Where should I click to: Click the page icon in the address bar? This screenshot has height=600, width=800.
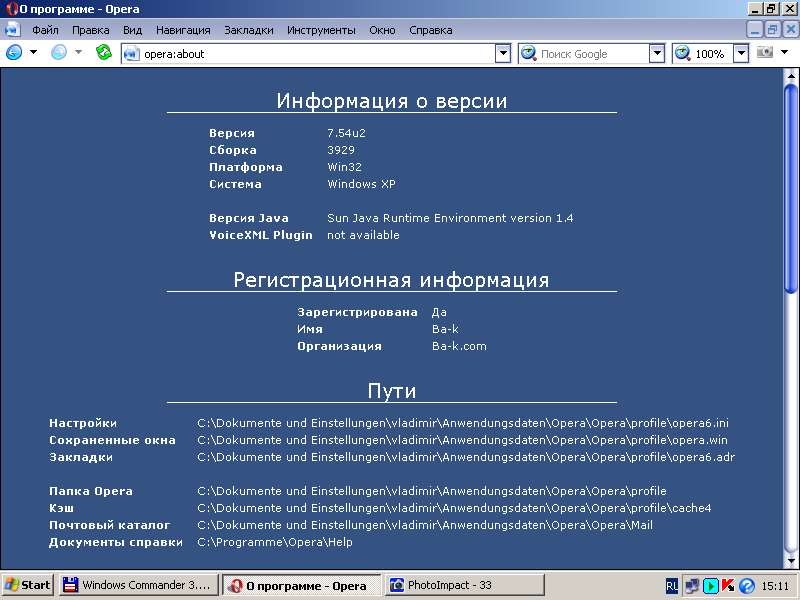(x=132, y=54)
